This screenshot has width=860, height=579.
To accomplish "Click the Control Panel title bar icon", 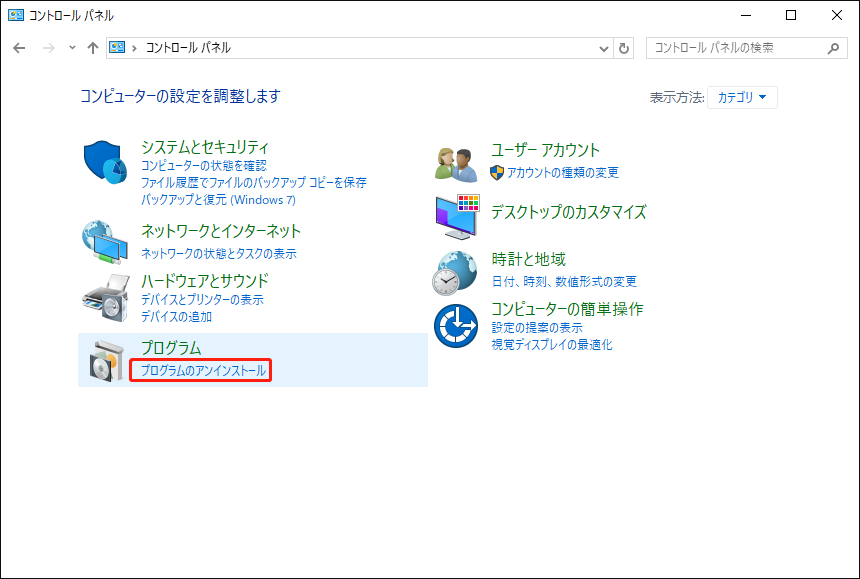I will click(16, 15).
